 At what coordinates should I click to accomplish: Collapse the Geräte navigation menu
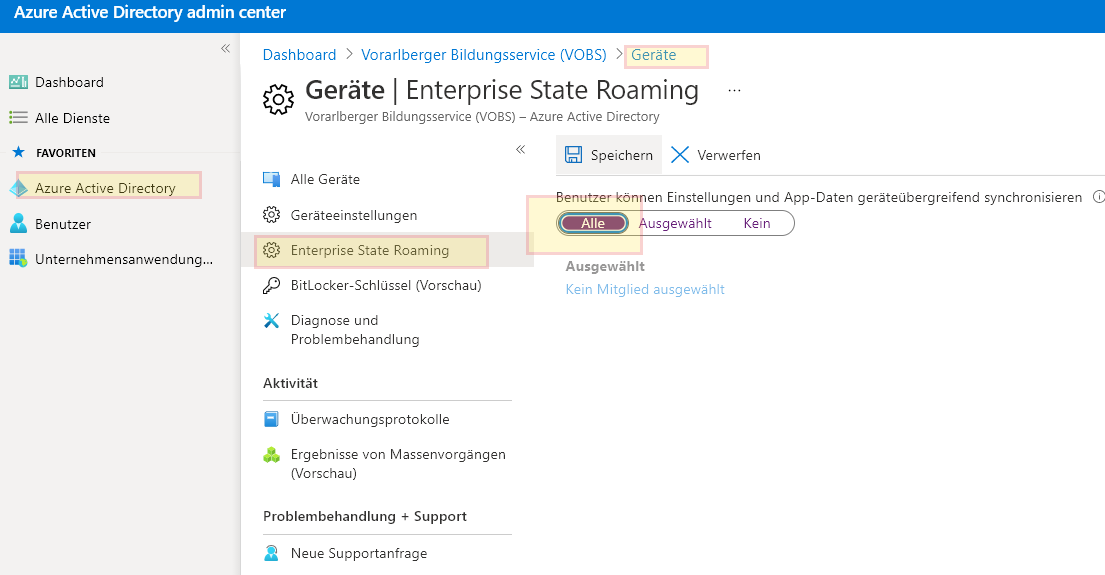click(x=520, y=149)
